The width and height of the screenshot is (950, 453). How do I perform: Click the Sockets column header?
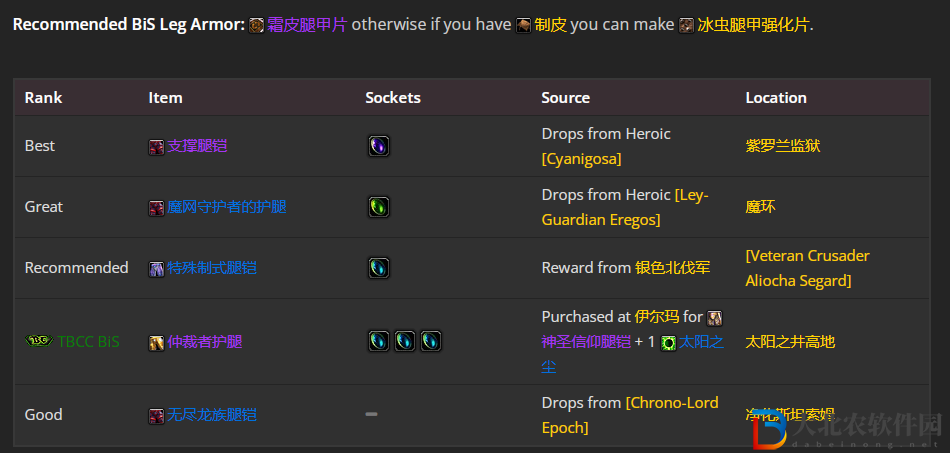click(x=393, y=98)
